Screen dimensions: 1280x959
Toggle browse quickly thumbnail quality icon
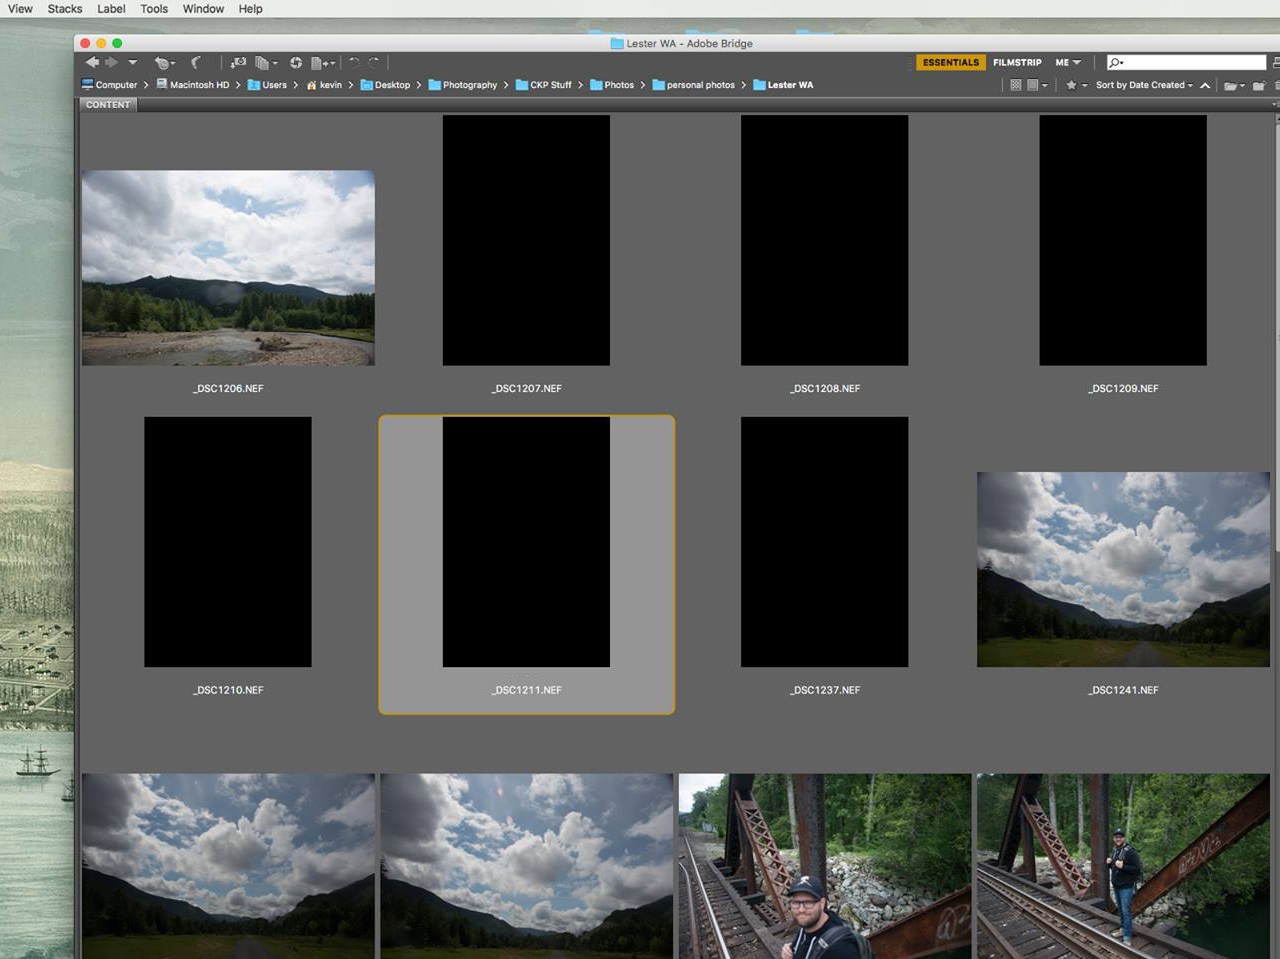1016,86
